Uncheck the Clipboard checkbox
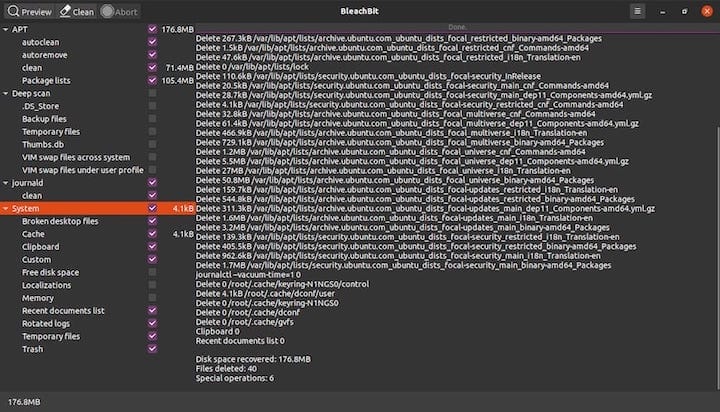720x412 pixels. click(152, 247)
